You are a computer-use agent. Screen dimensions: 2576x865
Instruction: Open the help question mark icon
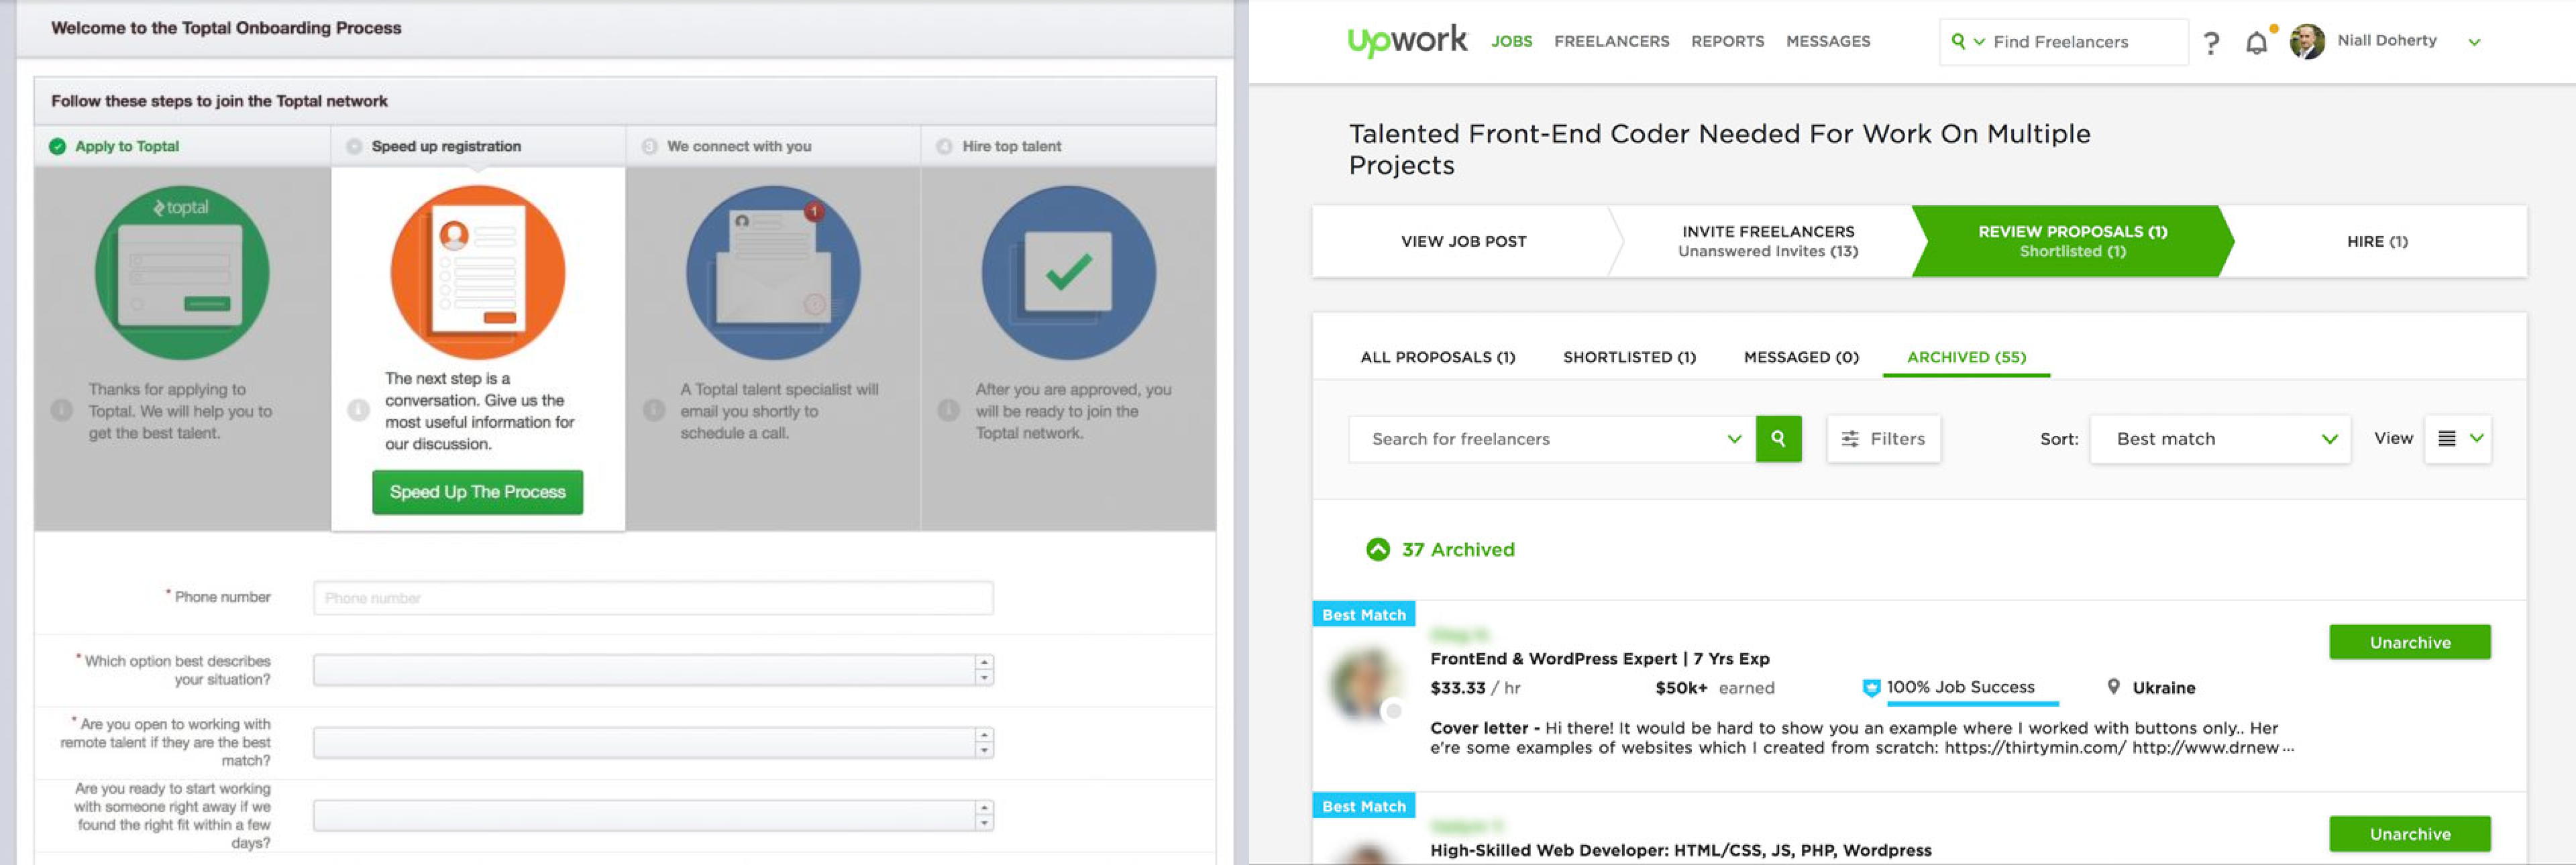tap(2211, 43)
